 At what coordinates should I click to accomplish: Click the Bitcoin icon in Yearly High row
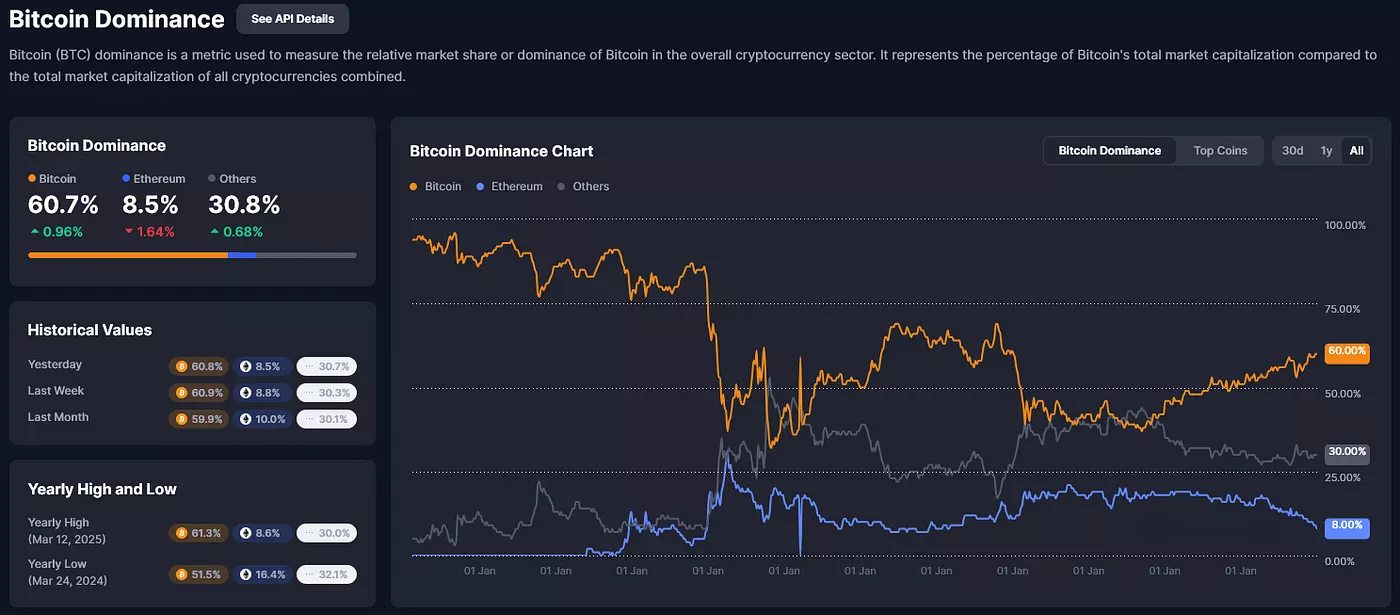pyautogui.click(x=181, y=533)
